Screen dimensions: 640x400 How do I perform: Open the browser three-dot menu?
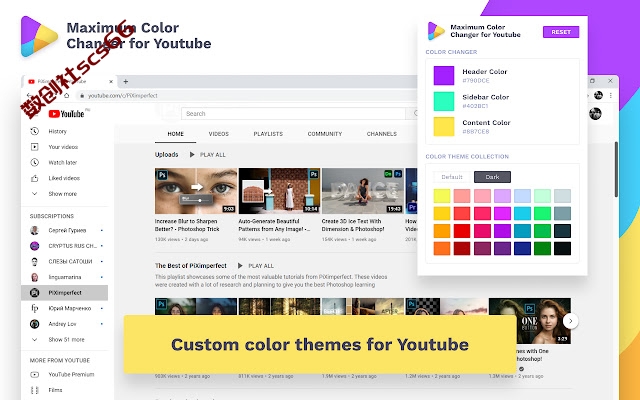point(611,96)
